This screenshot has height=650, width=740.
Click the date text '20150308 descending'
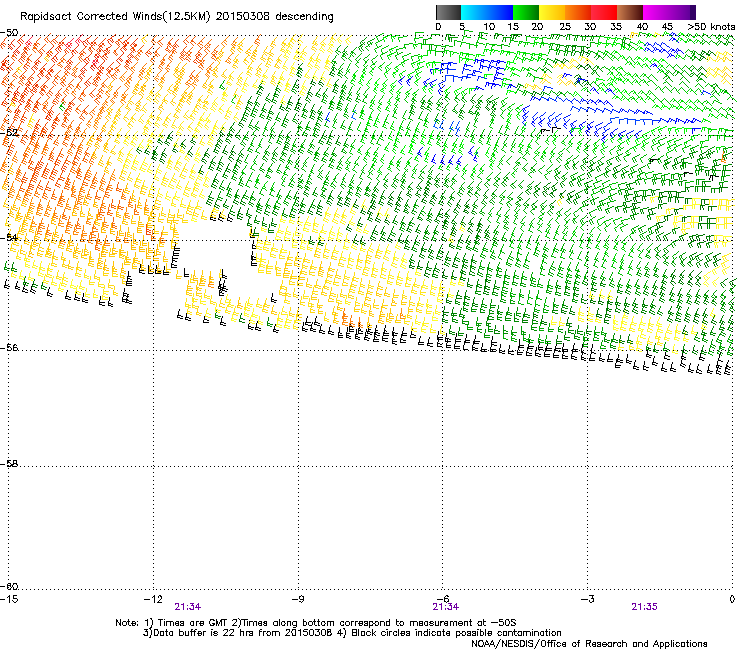pos(275,17)
